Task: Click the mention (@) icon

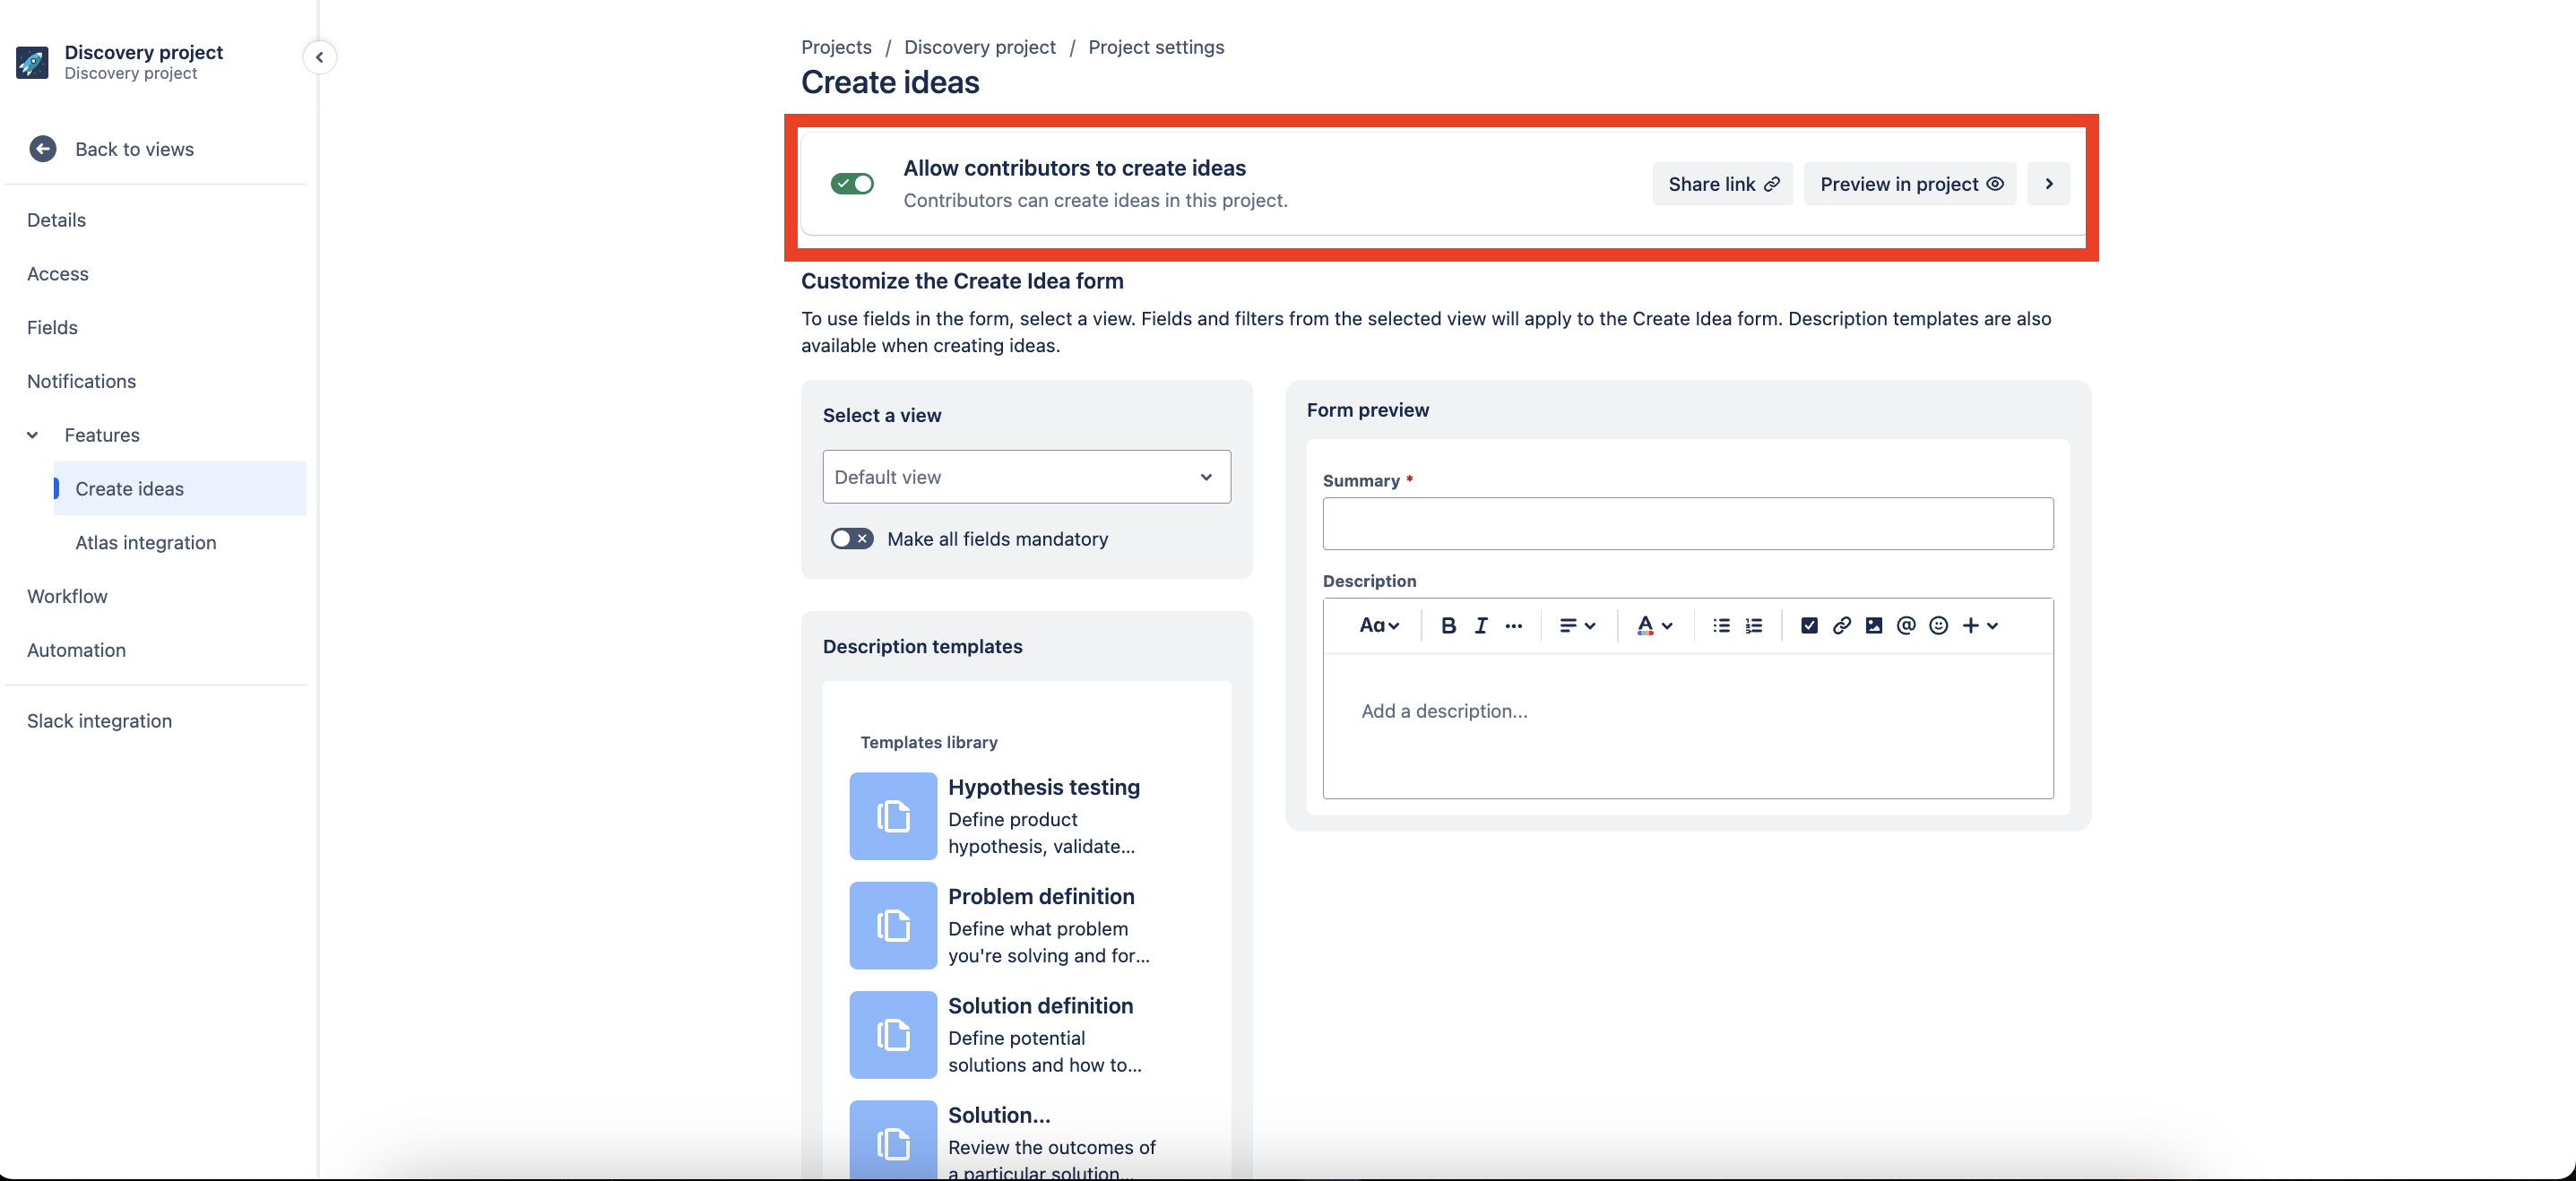Action: [x=1906, y=625]
